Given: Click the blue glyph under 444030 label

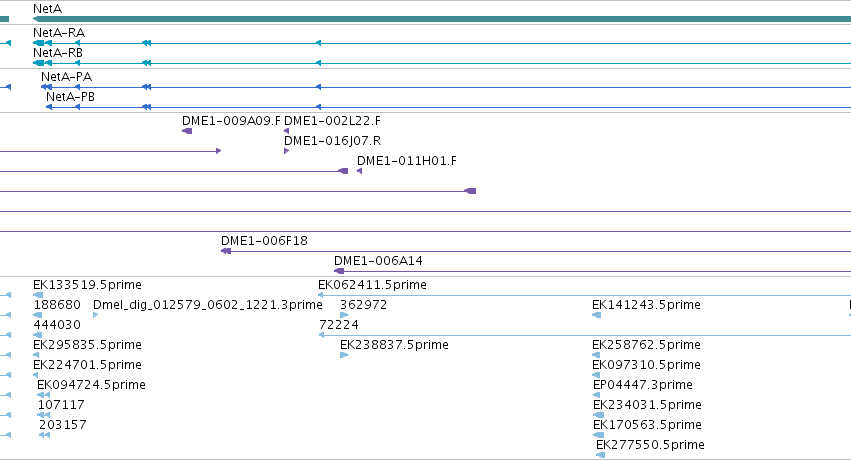Looking at the screenshot, I should pyautogui.click(x=37, y=335).
